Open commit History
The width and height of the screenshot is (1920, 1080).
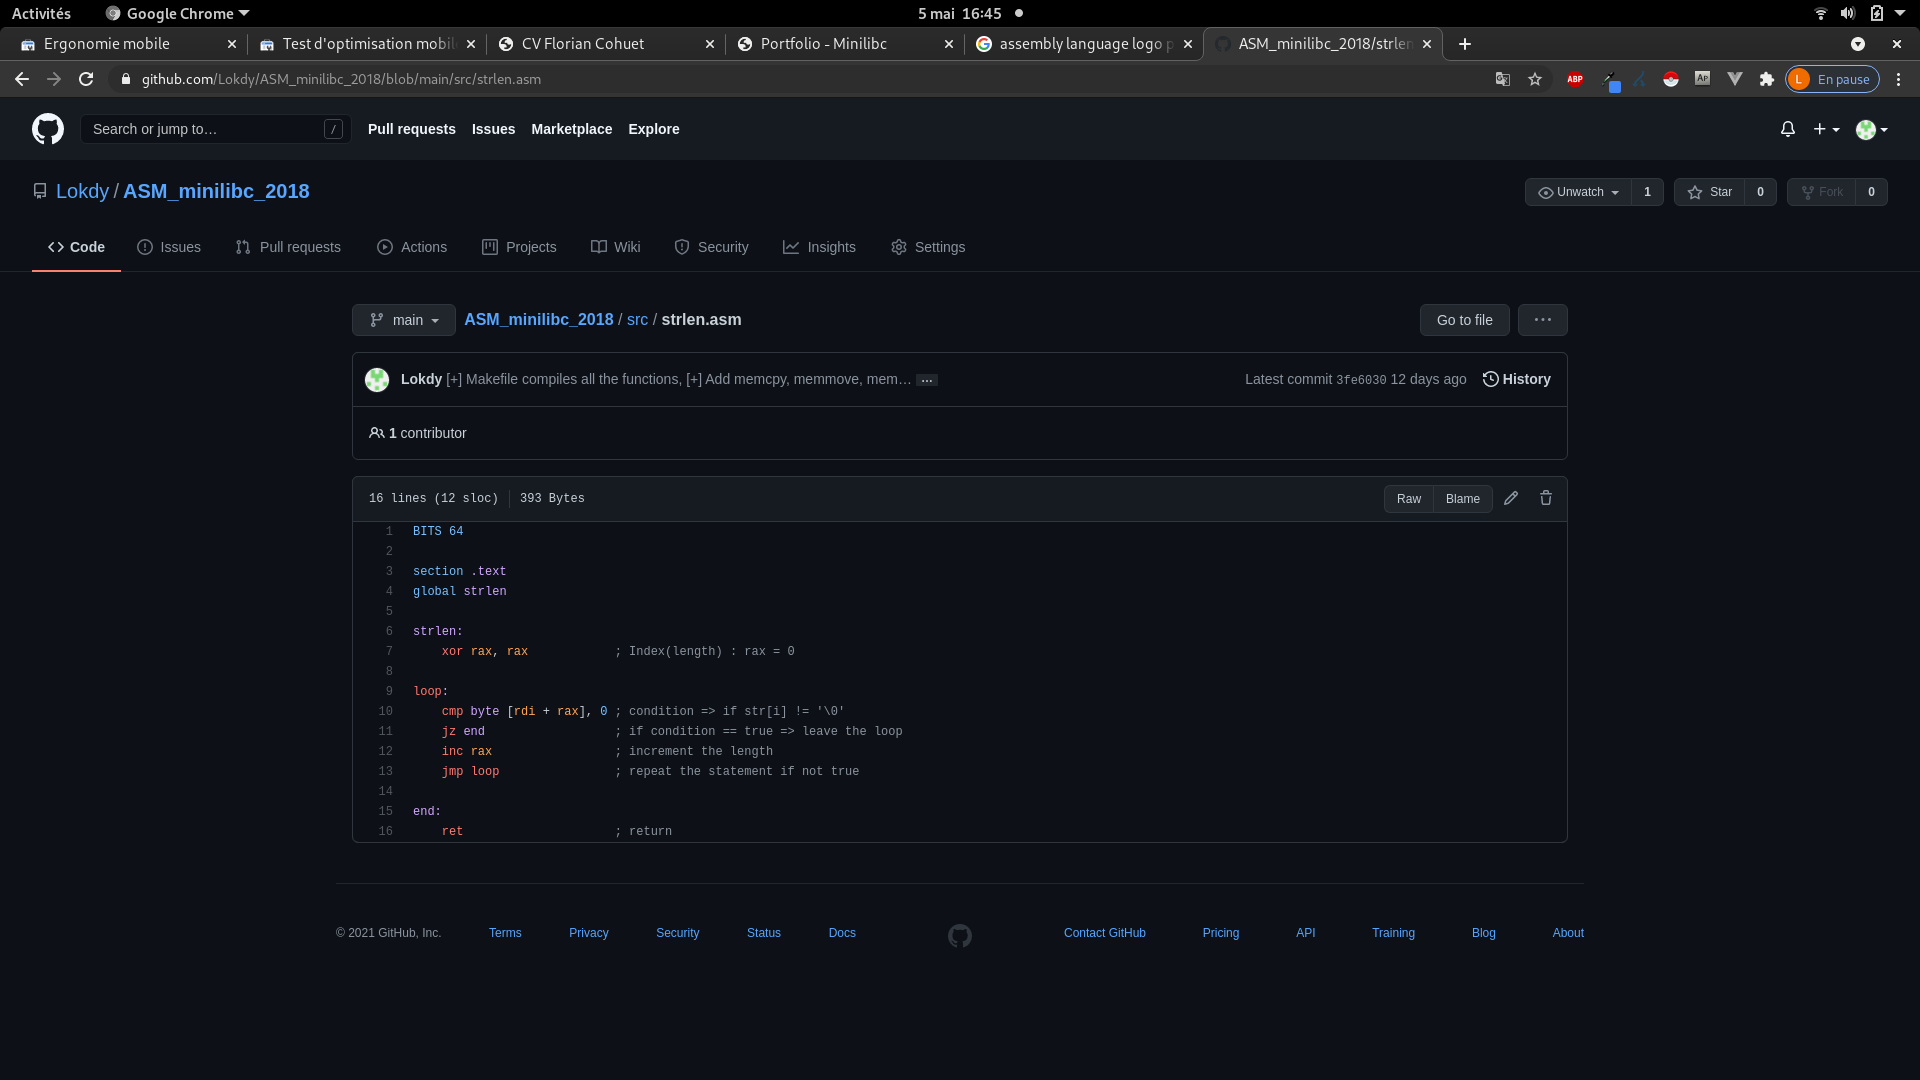[x=1516, y=379]
